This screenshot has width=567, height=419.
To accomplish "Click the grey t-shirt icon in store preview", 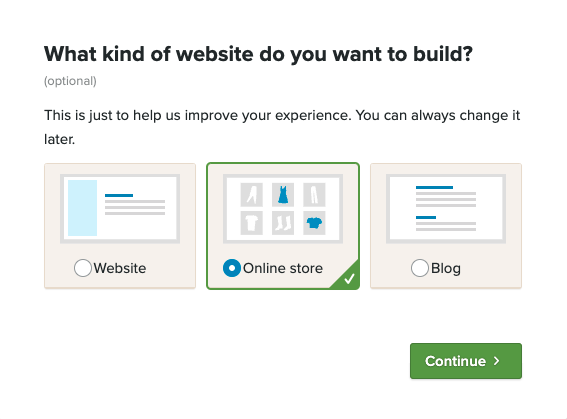I will [x=251, y=223].
